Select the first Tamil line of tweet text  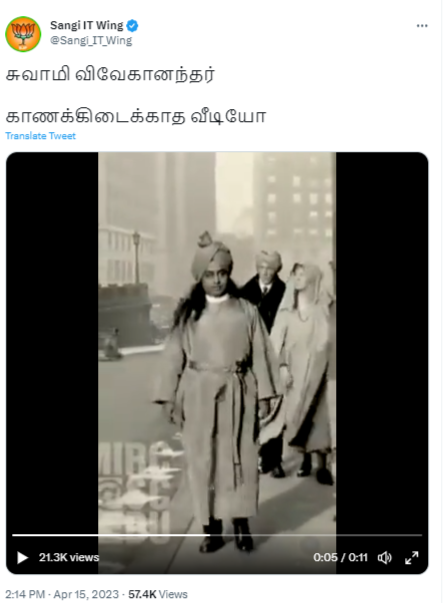point(110,74)
